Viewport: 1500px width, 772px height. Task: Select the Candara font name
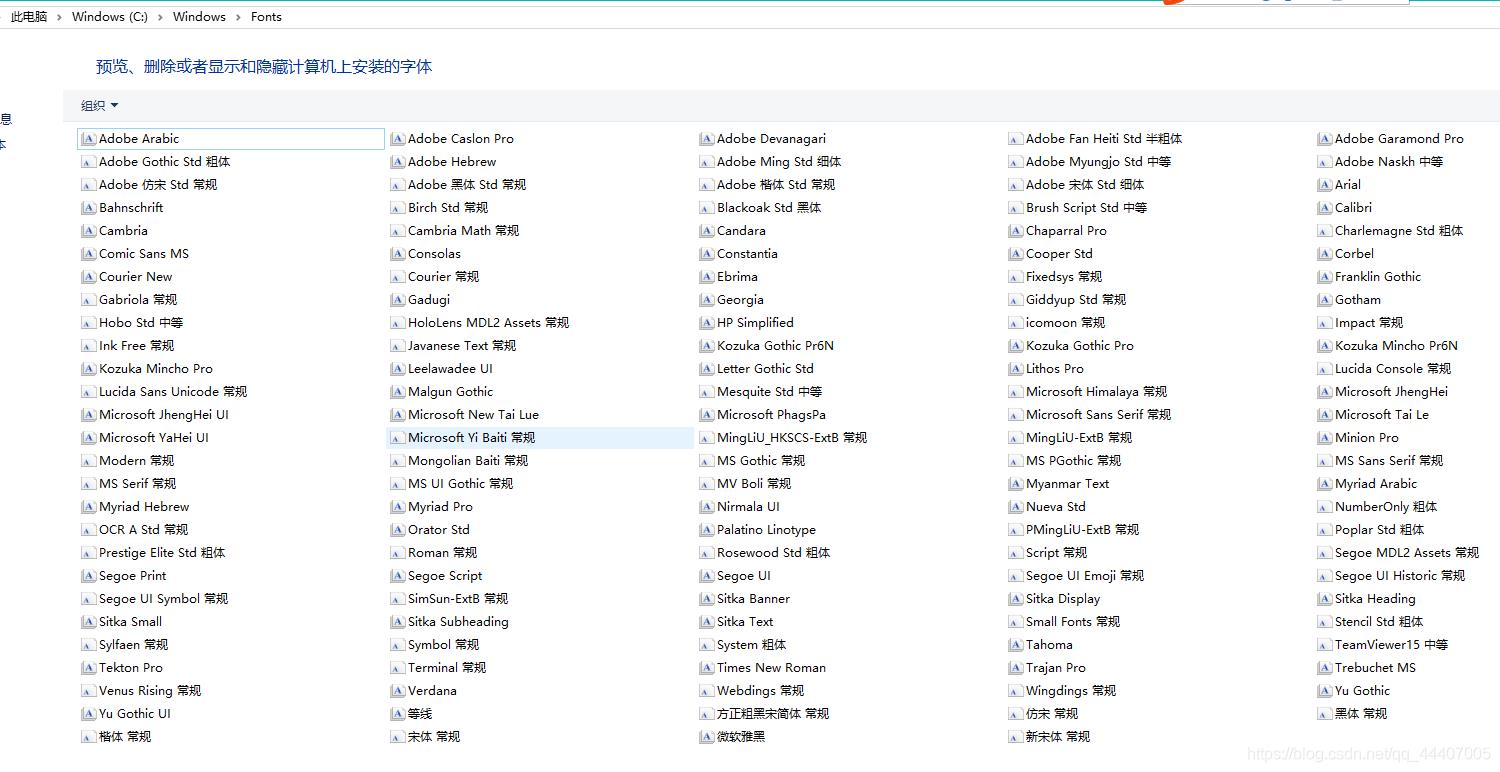(x=741, y=231)
